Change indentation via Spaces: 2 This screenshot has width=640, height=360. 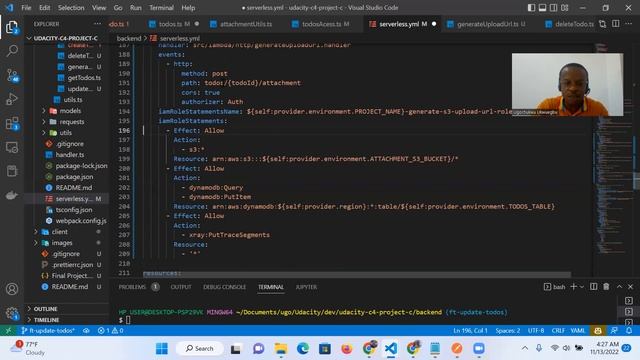click(508, 331)
